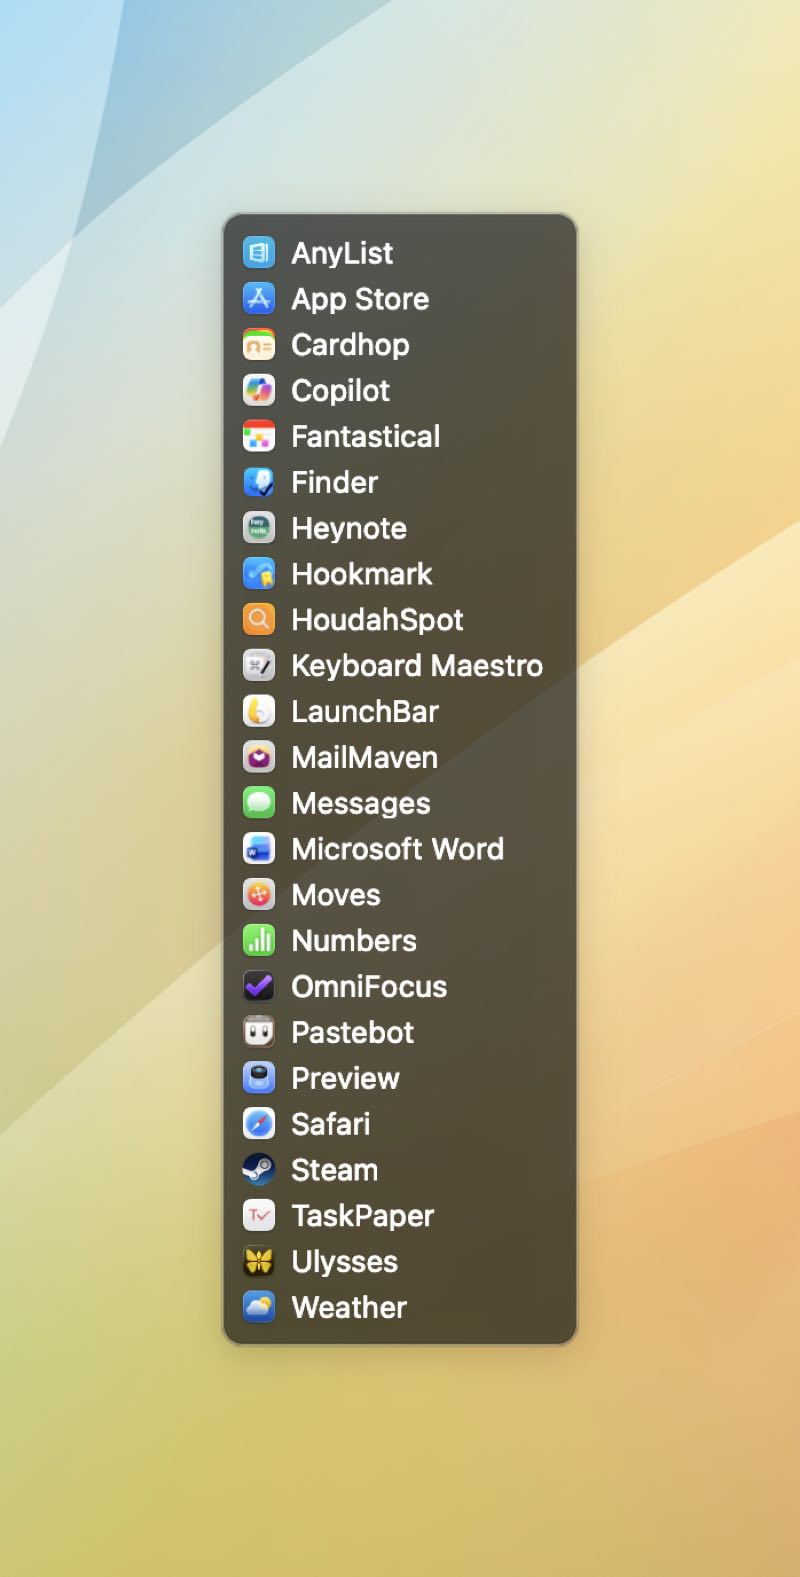This screenshot has height=1577, width=800.
Task: Click the Moves icon
Action: [x=259, y=895]
